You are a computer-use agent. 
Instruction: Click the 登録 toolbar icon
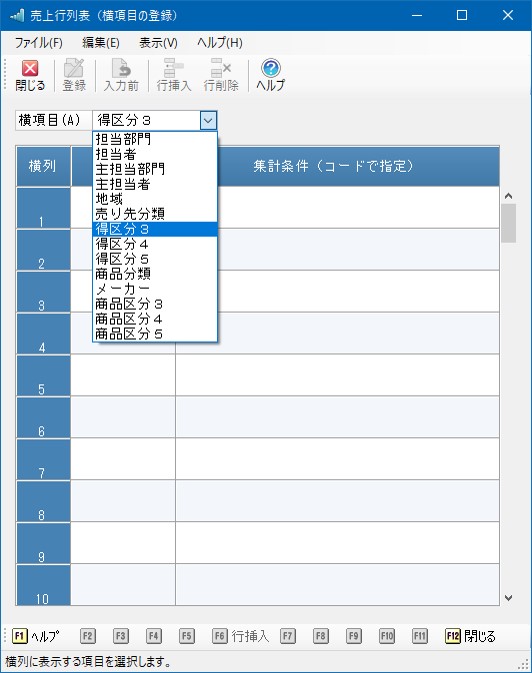pyautogui.click(x=74, y=75)
